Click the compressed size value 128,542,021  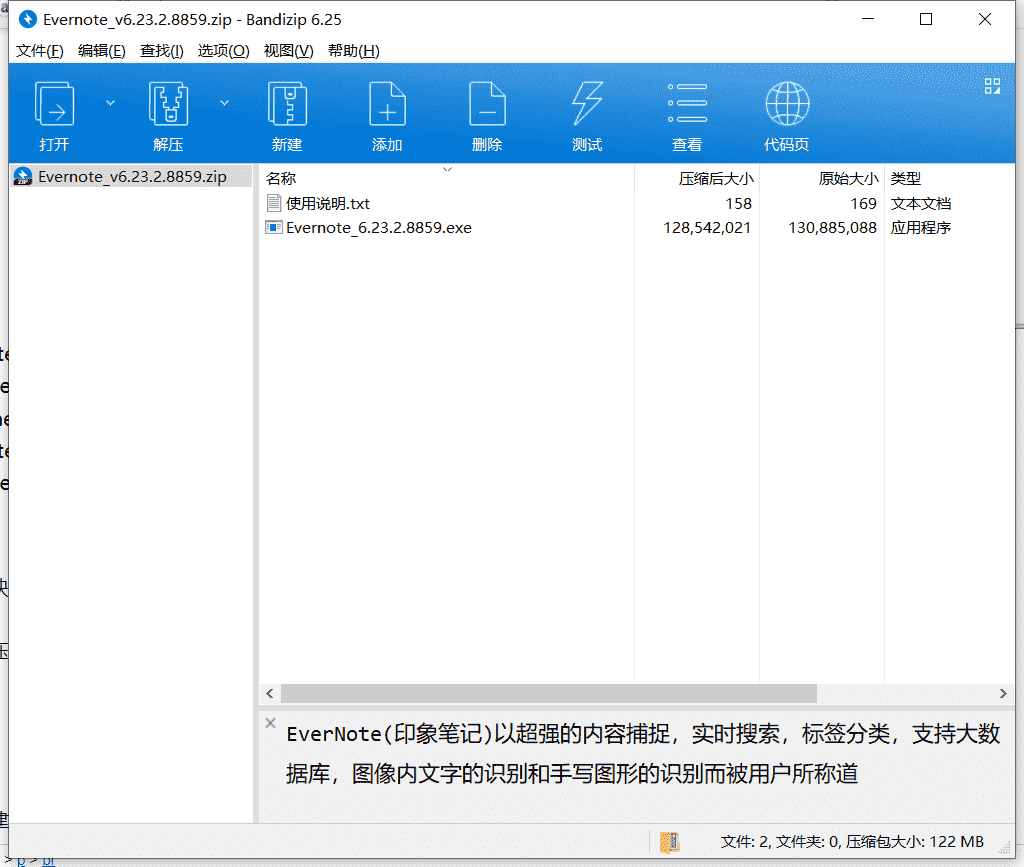click(707, 228)
